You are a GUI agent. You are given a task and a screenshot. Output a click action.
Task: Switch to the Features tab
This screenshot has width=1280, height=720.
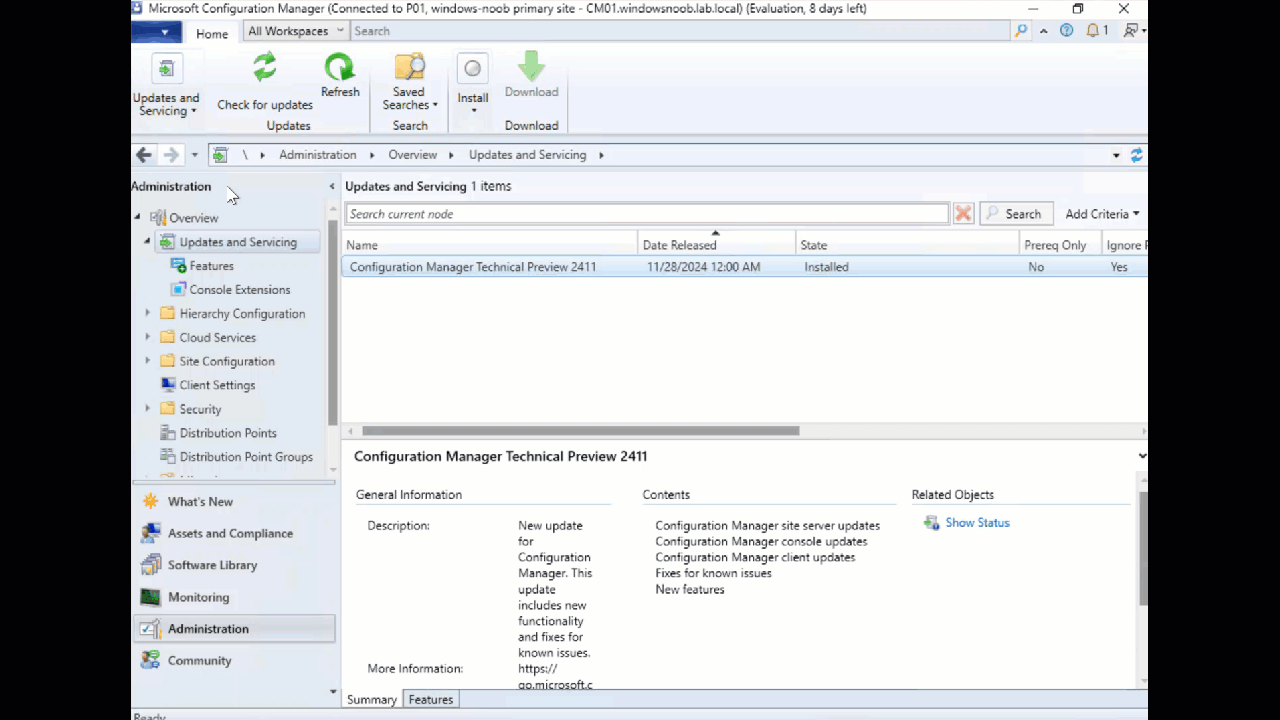[x=430, y=700]
